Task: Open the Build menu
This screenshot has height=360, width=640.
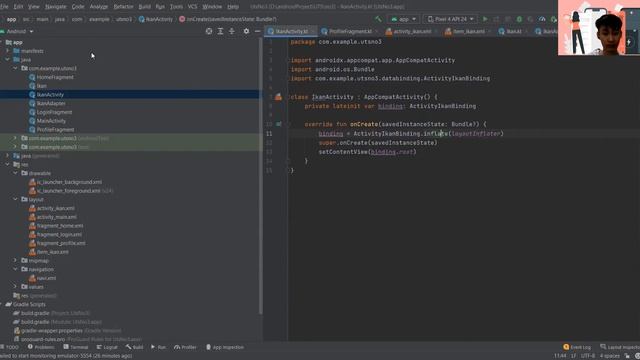Action: pos(144,7)
